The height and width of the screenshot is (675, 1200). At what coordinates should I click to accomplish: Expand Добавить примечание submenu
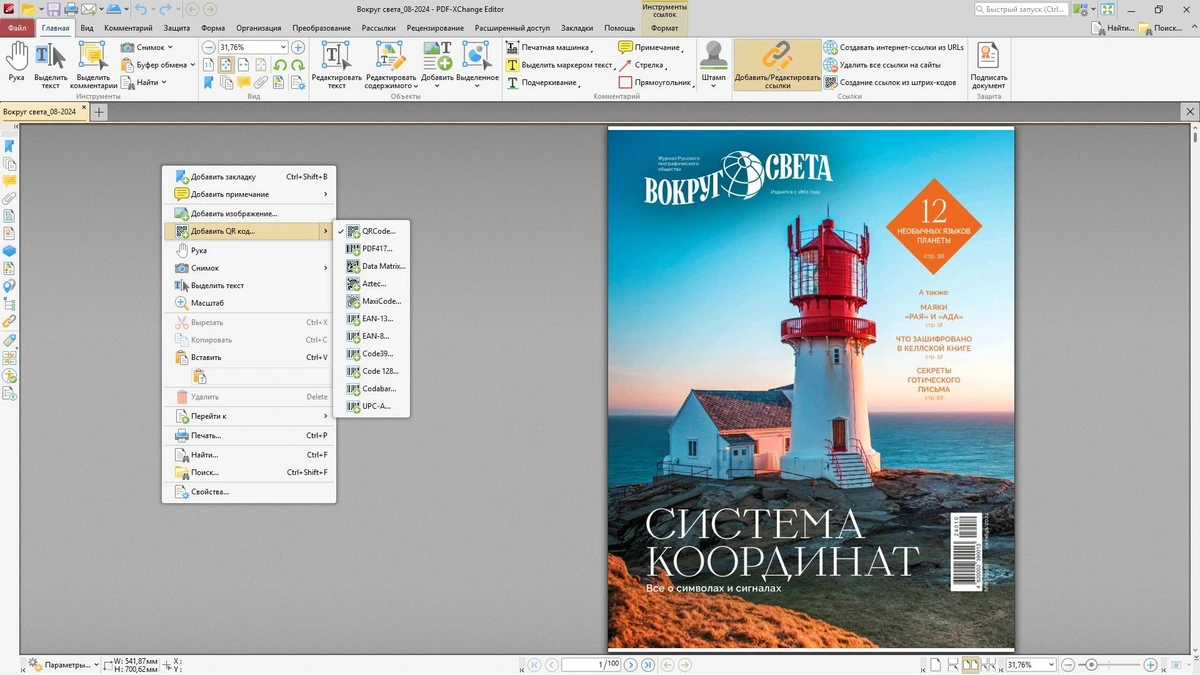[x=249, y=194]
